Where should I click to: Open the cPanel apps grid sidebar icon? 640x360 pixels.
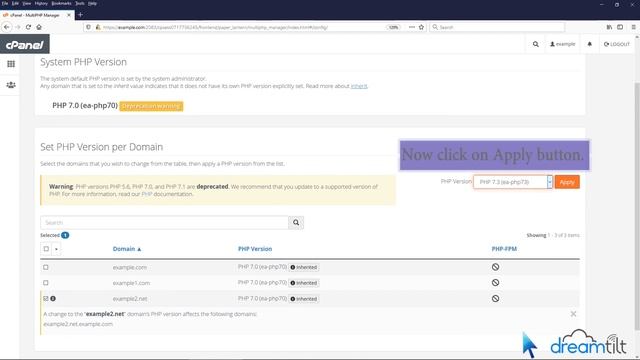[x=11, y=64]
